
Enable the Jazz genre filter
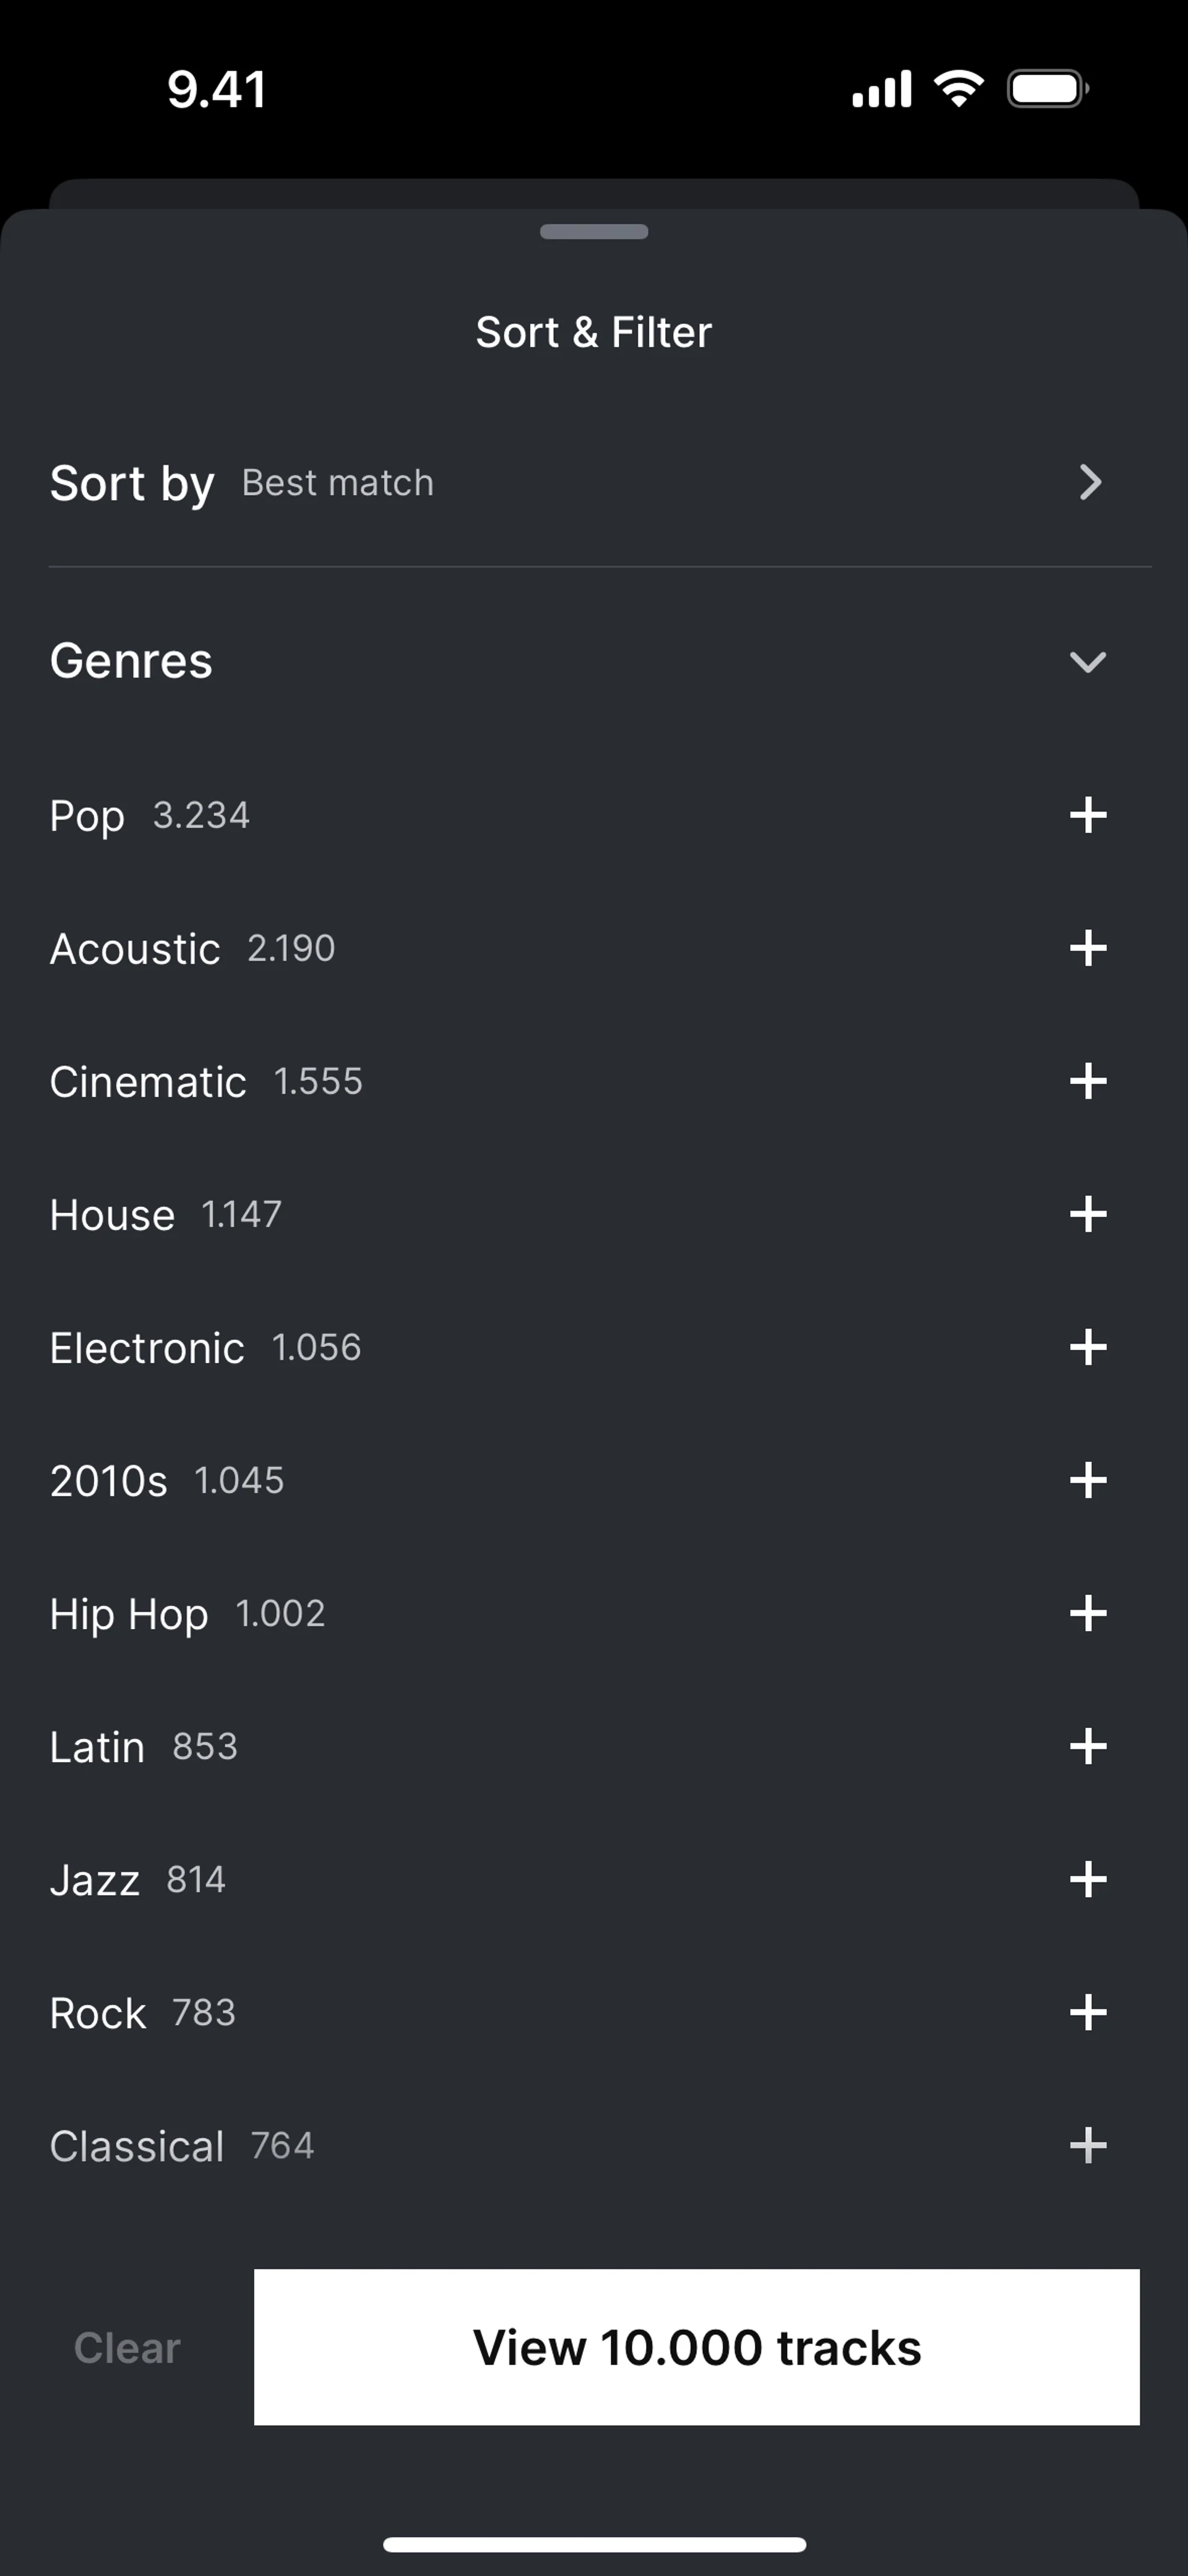pos(1087,1879)
